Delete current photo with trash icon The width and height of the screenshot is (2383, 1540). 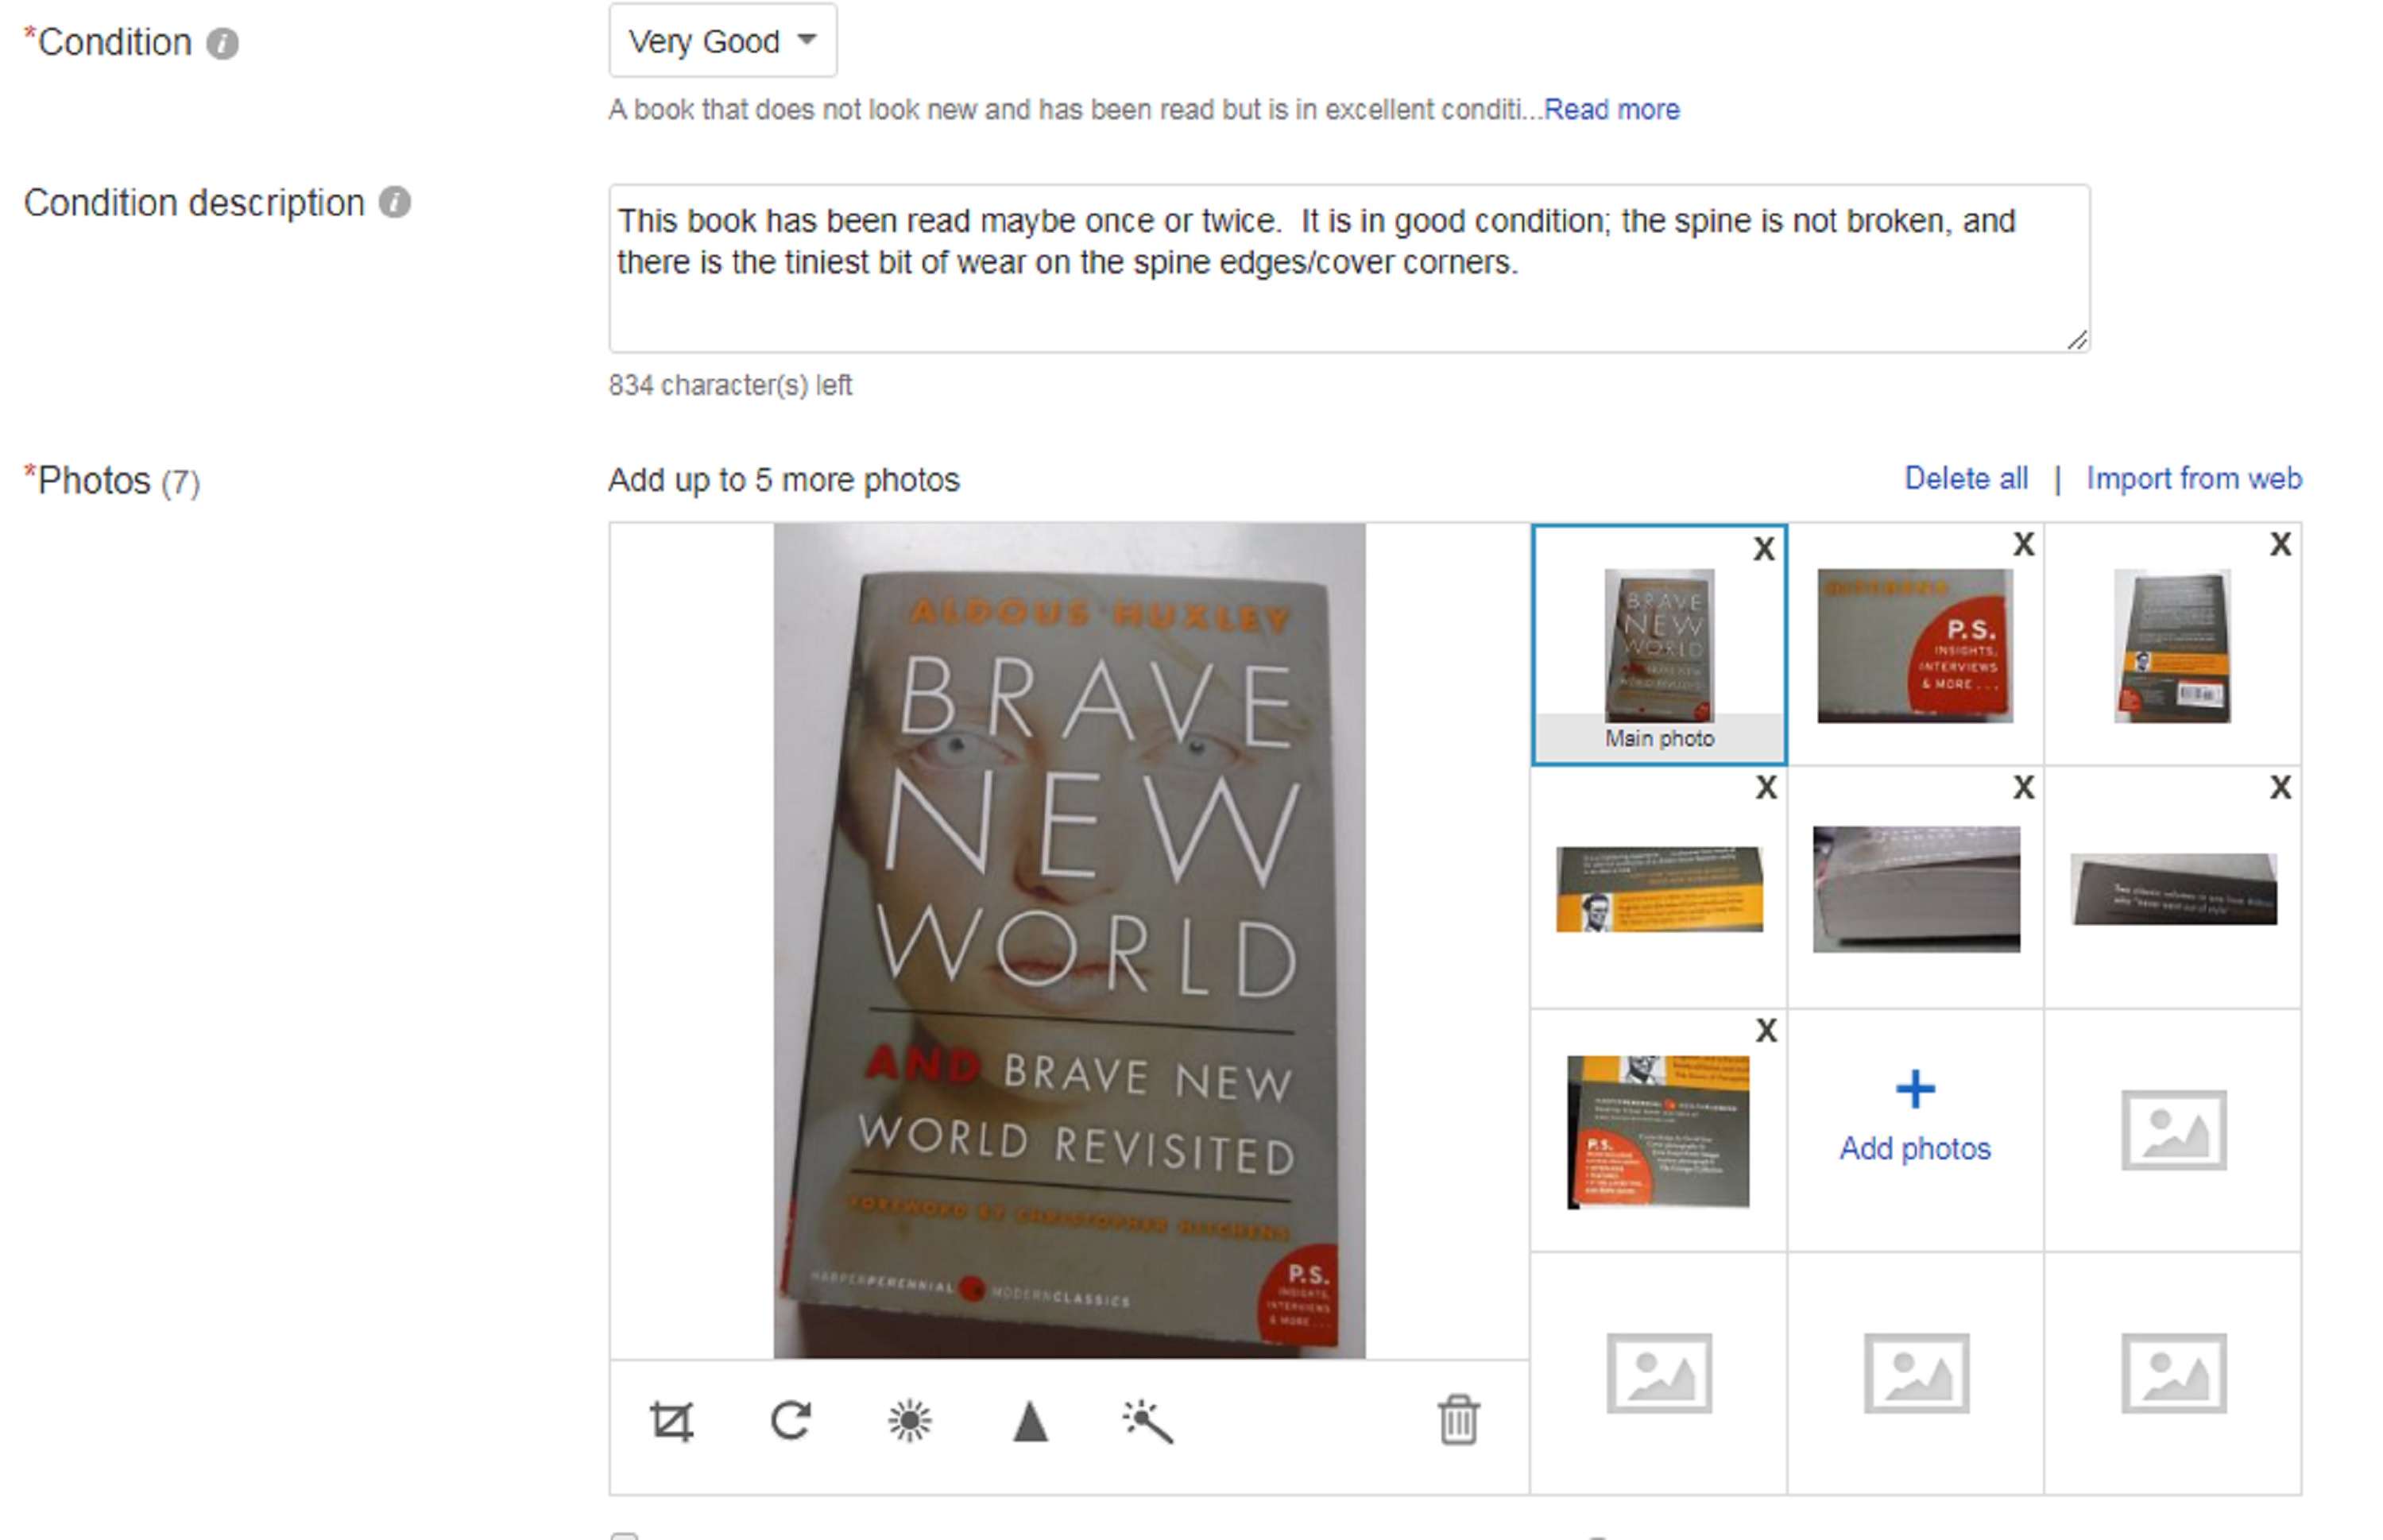pos(1458,1419)
